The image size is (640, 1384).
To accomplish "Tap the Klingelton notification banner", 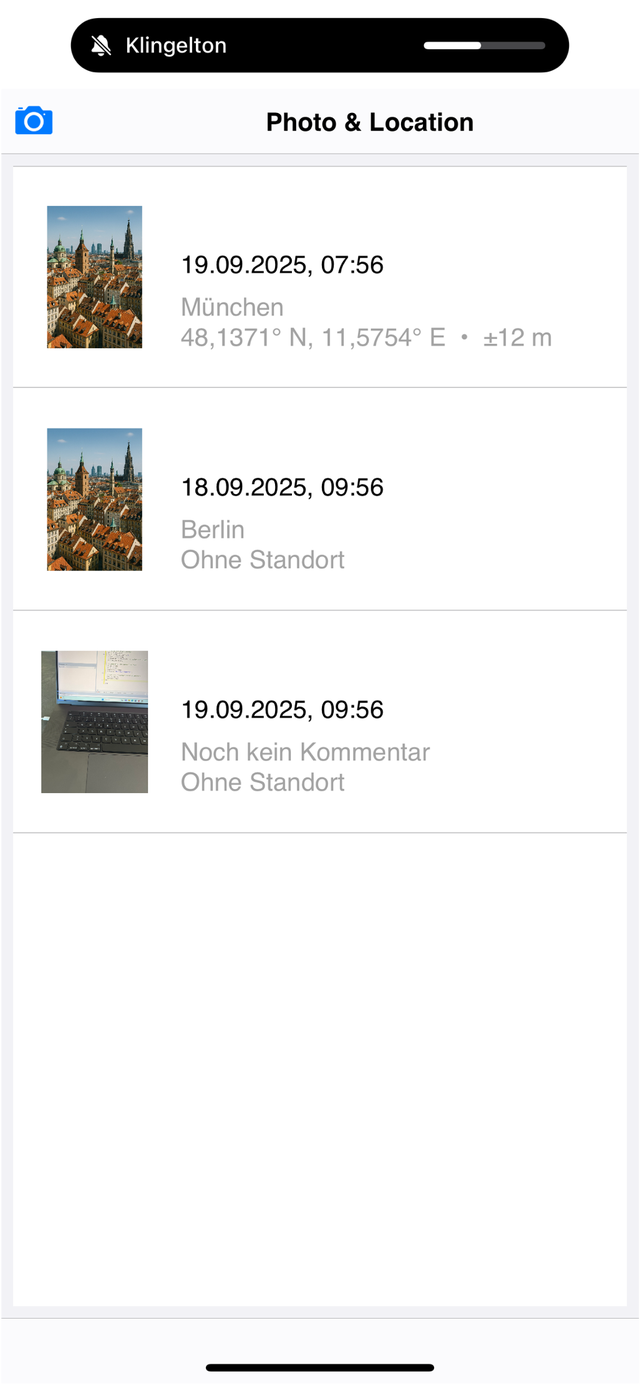I will [x=319, y=45].
